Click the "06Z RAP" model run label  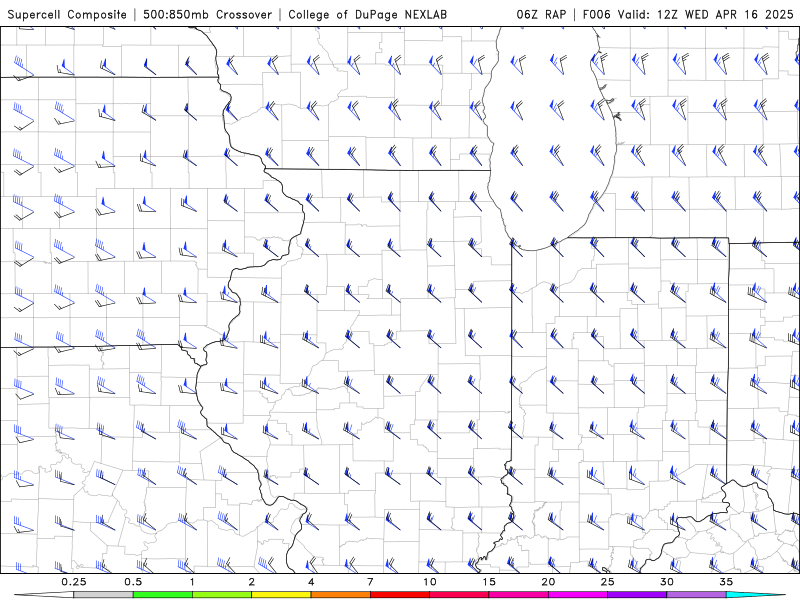tap(541, 14)
